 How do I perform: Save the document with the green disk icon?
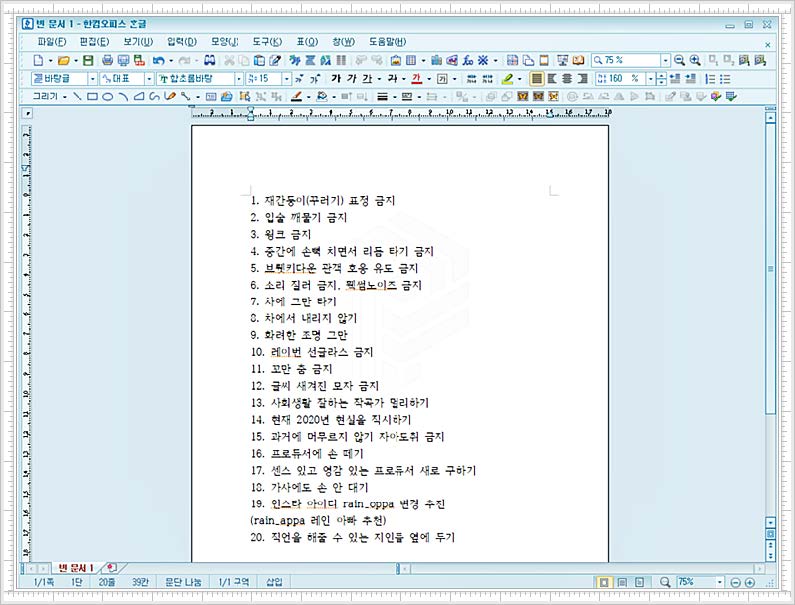[88, 60]
